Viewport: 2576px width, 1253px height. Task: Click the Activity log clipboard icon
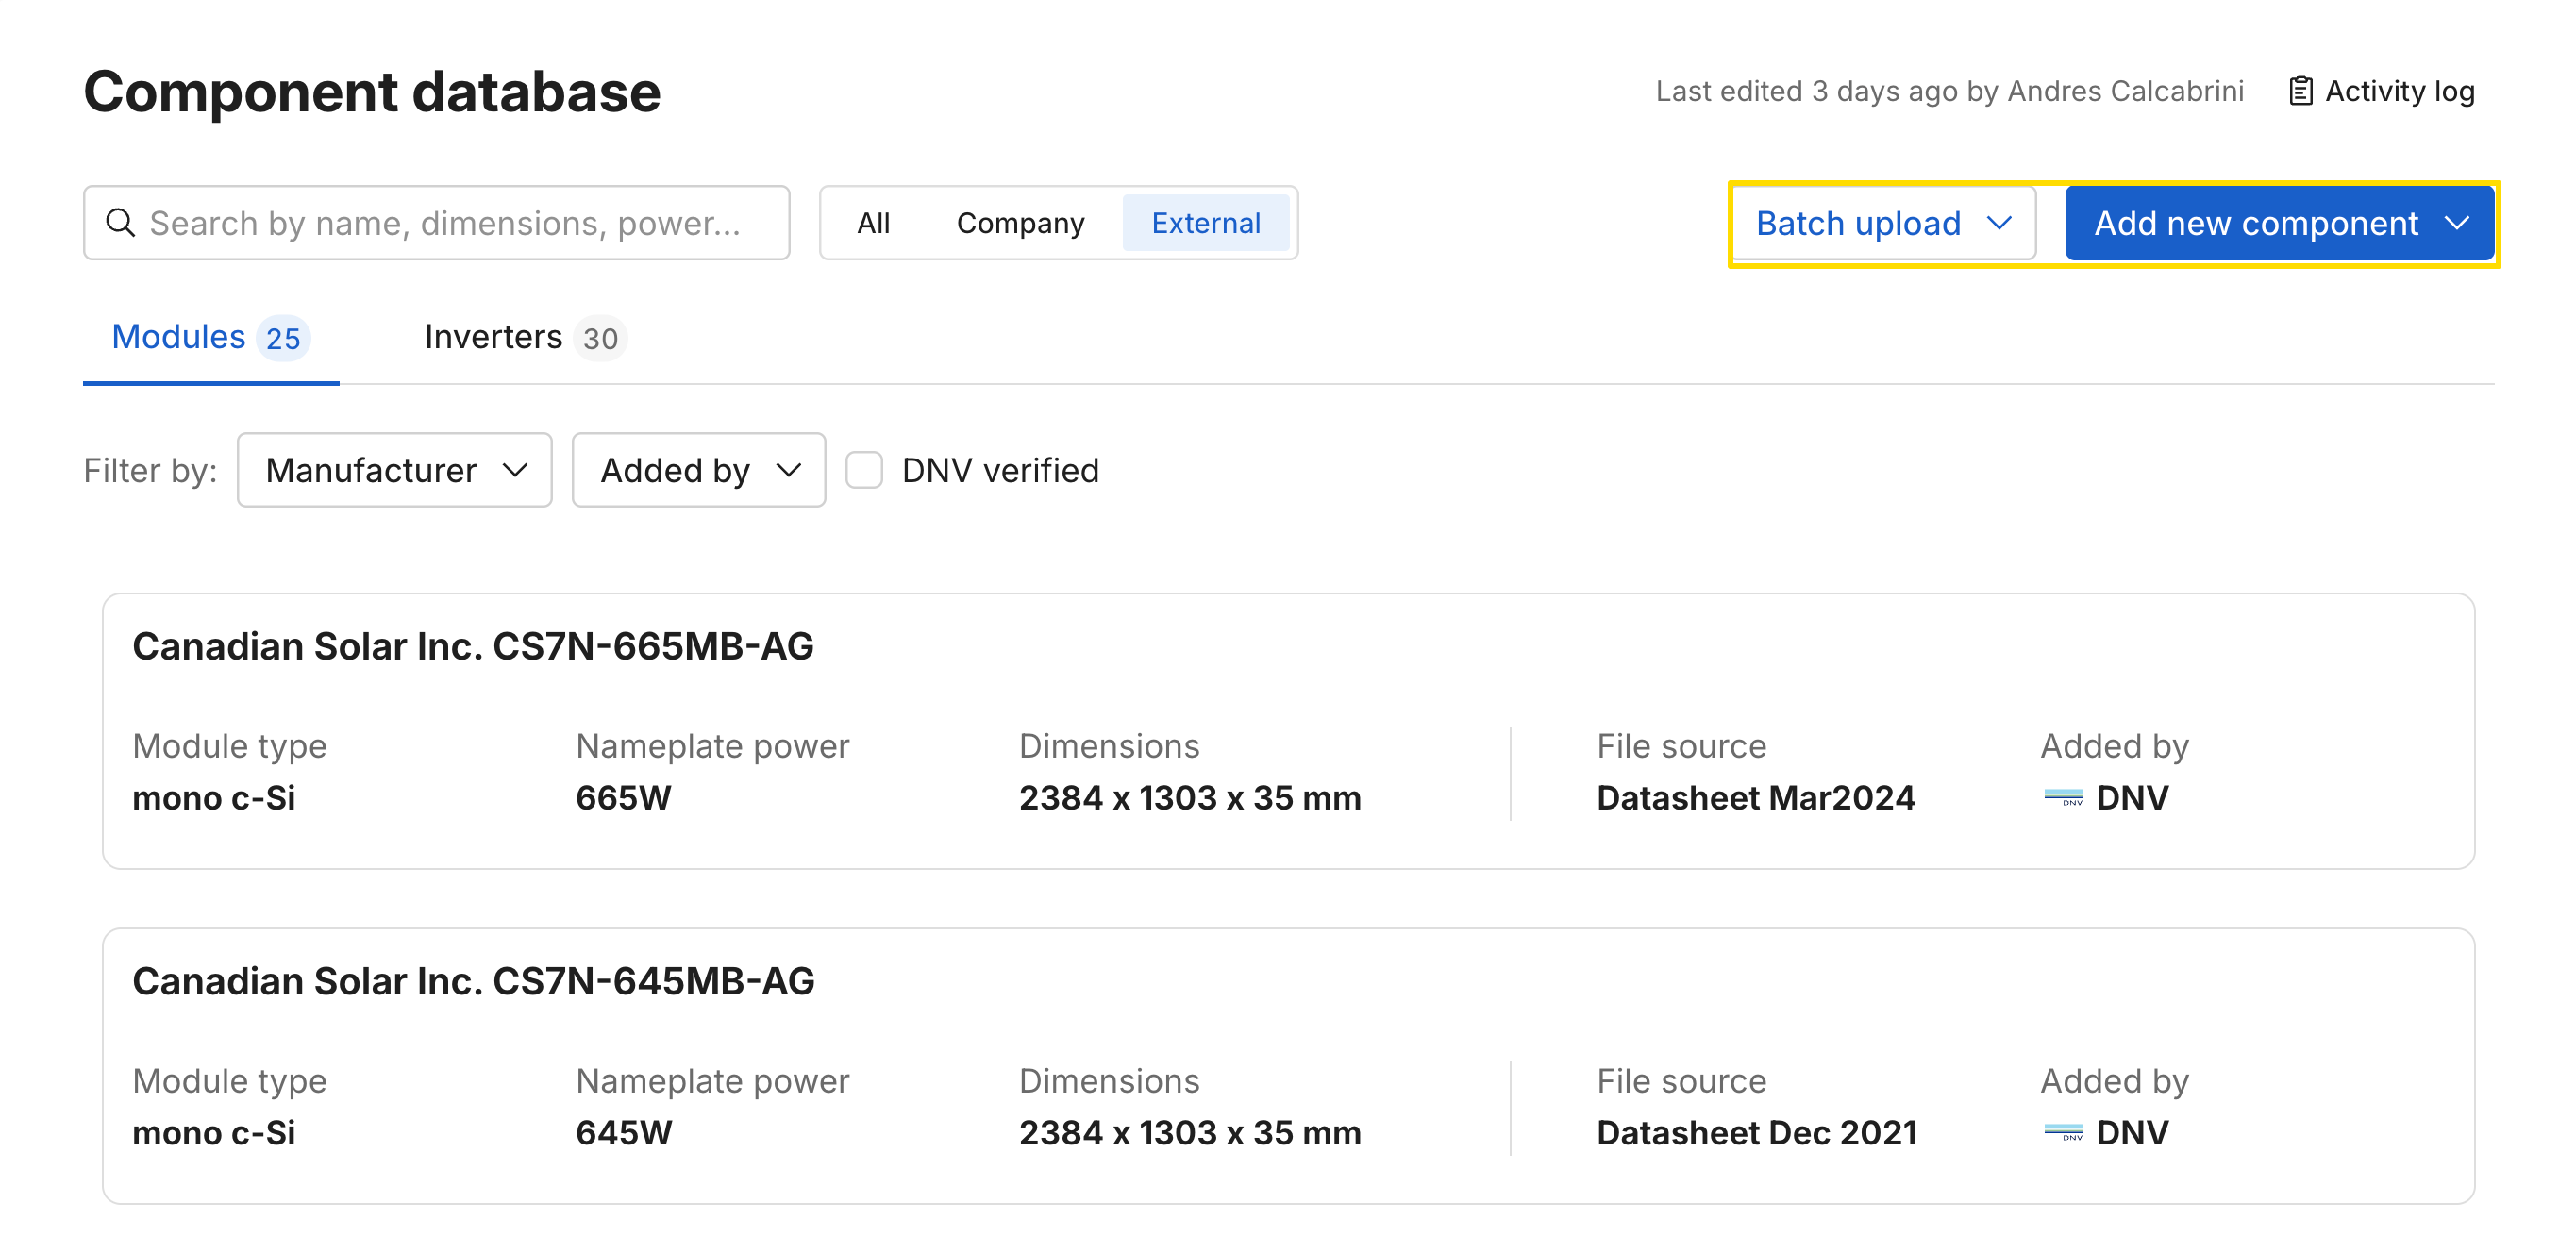pyautogui.click(x=2300, y=91)
